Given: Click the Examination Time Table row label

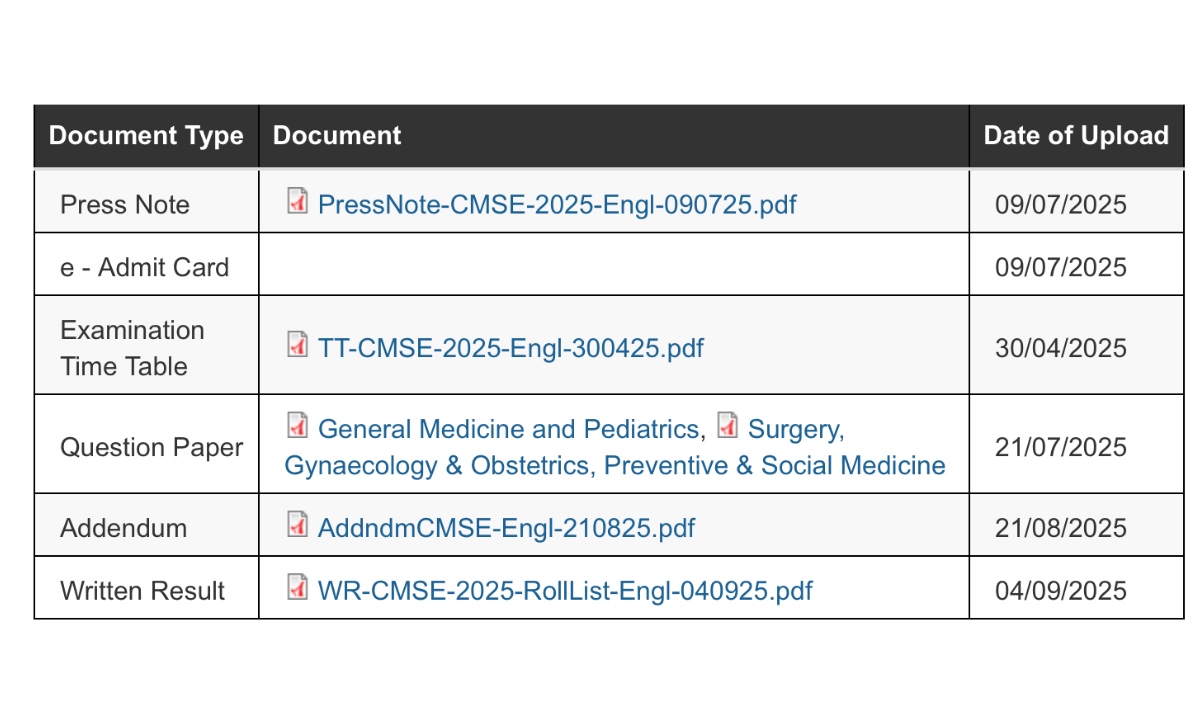Looking at the screenshot, I should click(x=132, y=348).
